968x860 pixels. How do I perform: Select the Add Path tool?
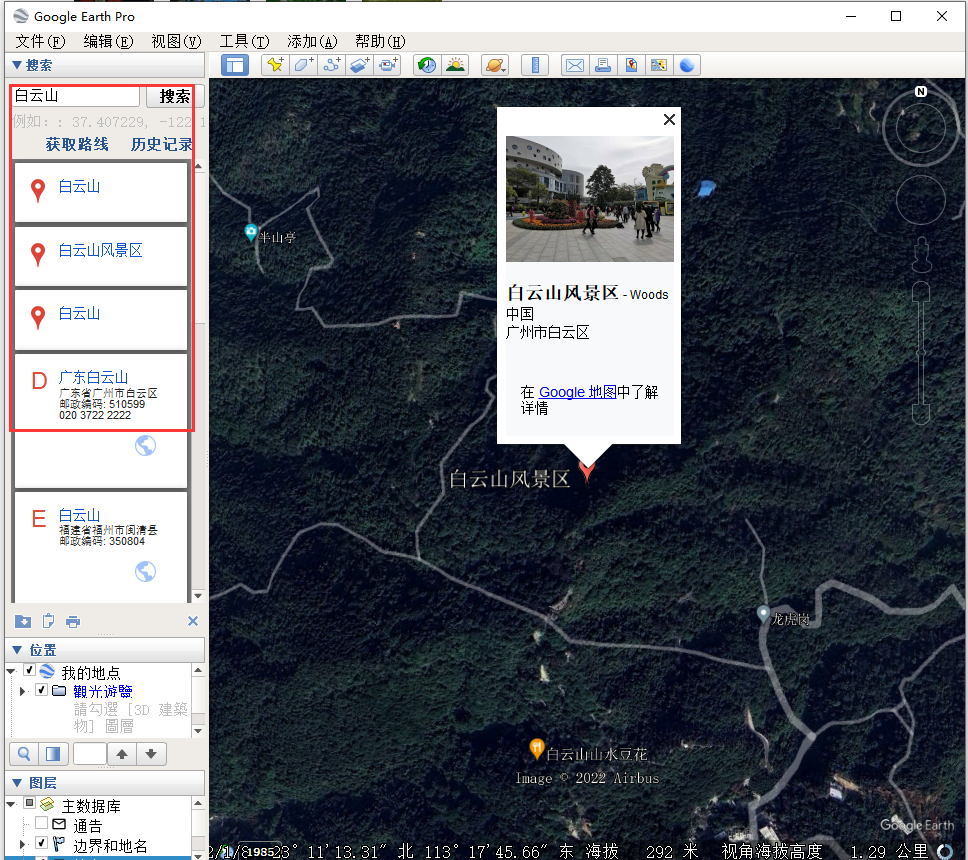332,65
